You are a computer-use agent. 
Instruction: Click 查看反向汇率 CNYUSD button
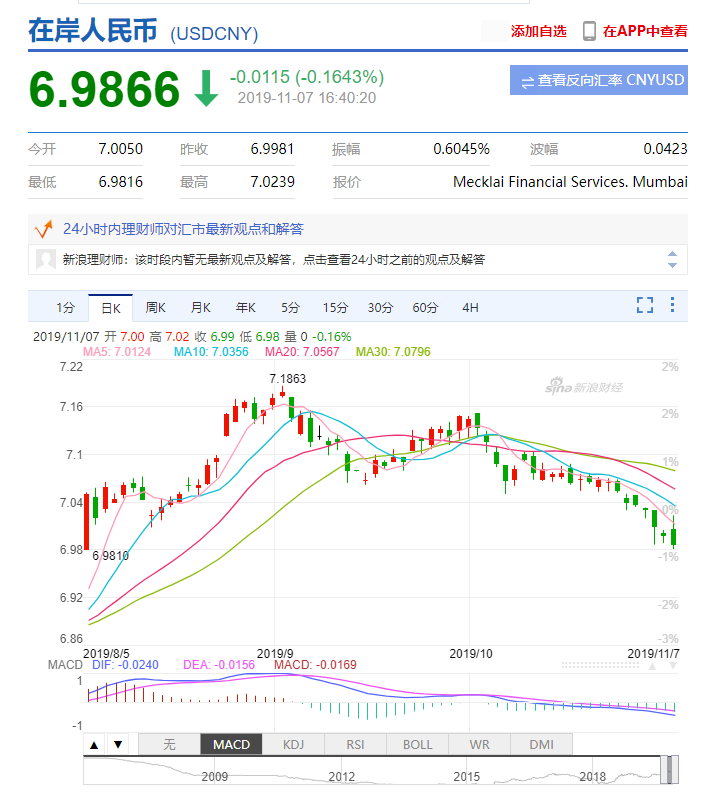(598, 80)
